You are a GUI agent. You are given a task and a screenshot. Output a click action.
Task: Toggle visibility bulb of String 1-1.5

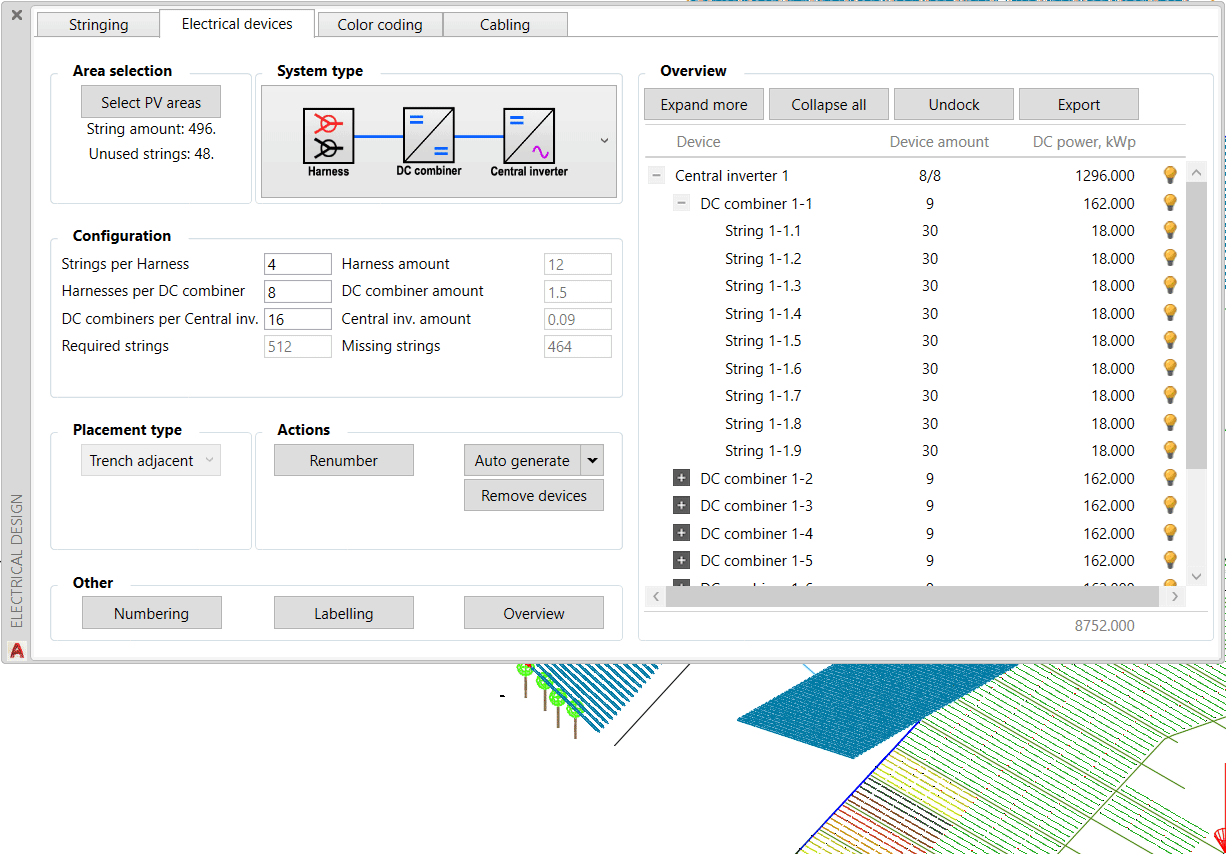[x=1170, y=340]
